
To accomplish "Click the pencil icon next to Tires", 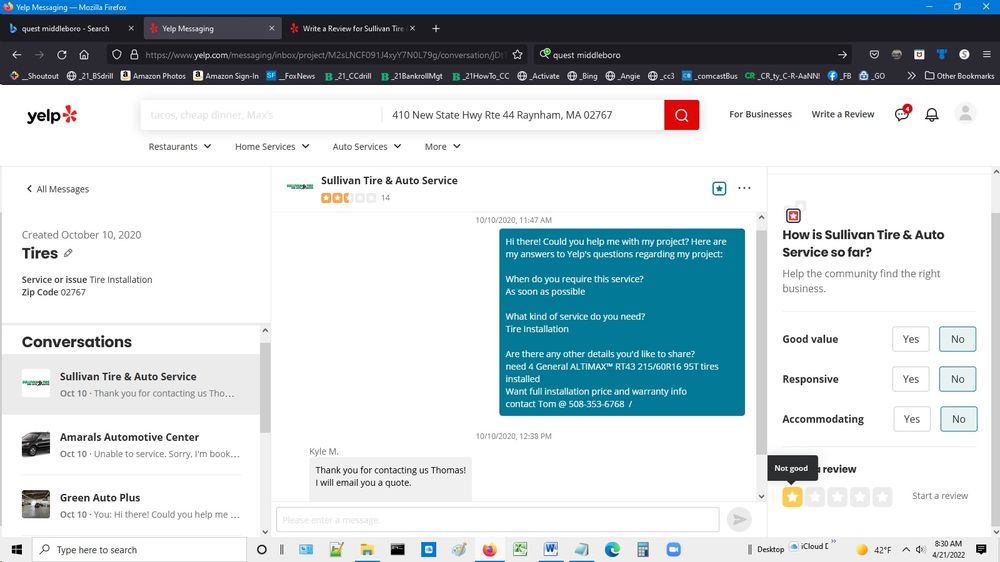I will coord(69,254).
